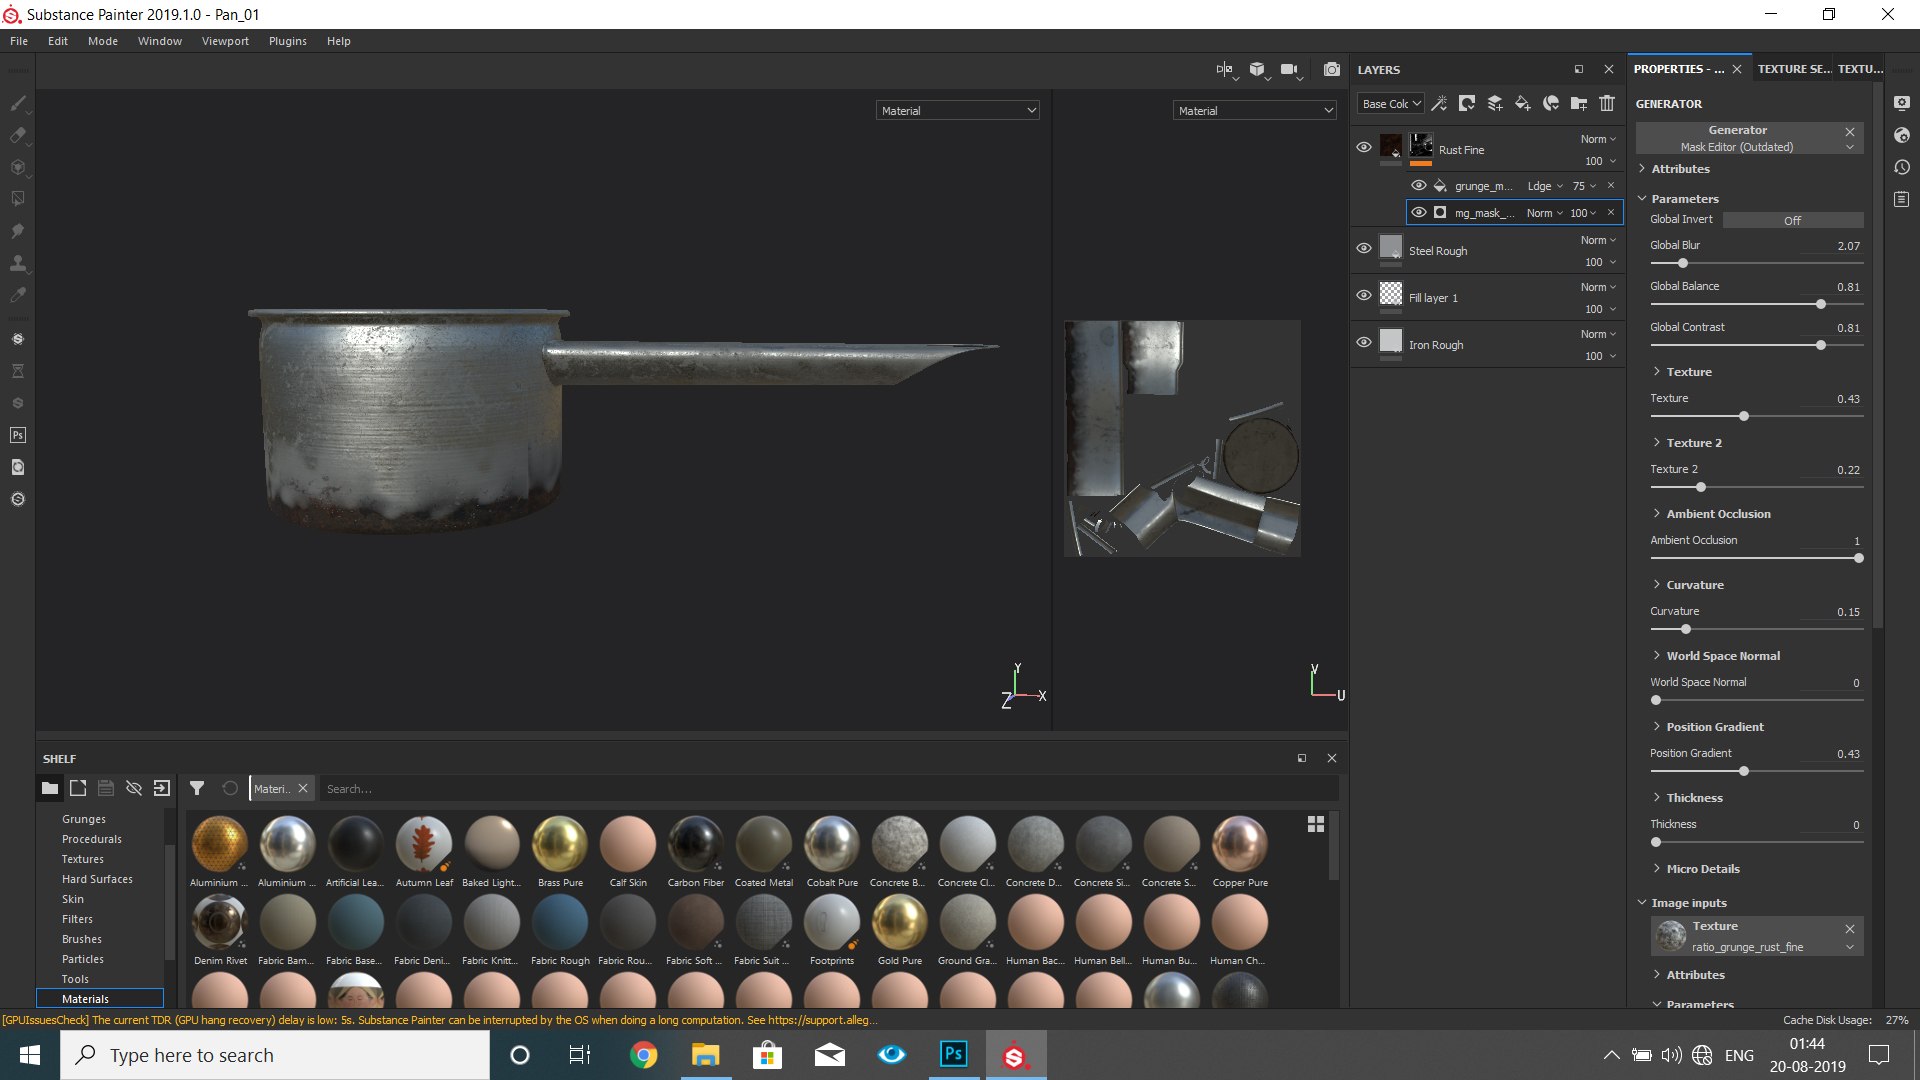The width and height of the screenshot is (1920, 1080).
Task: Open the 3D viewport Material dropdown
Action: 957,110
